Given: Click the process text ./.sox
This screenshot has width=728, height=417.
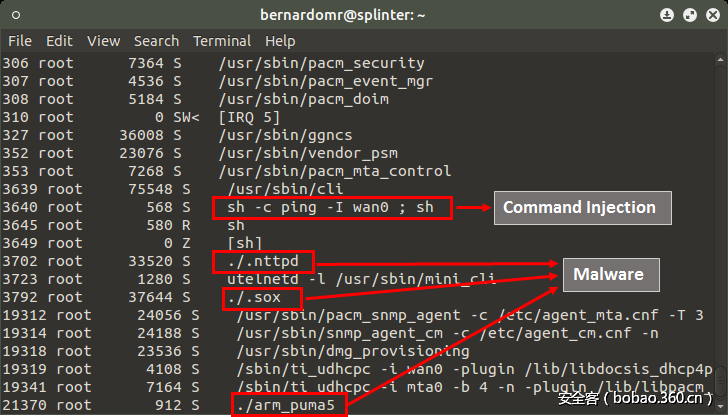Looking at the screenshot, I should [254, 297].
